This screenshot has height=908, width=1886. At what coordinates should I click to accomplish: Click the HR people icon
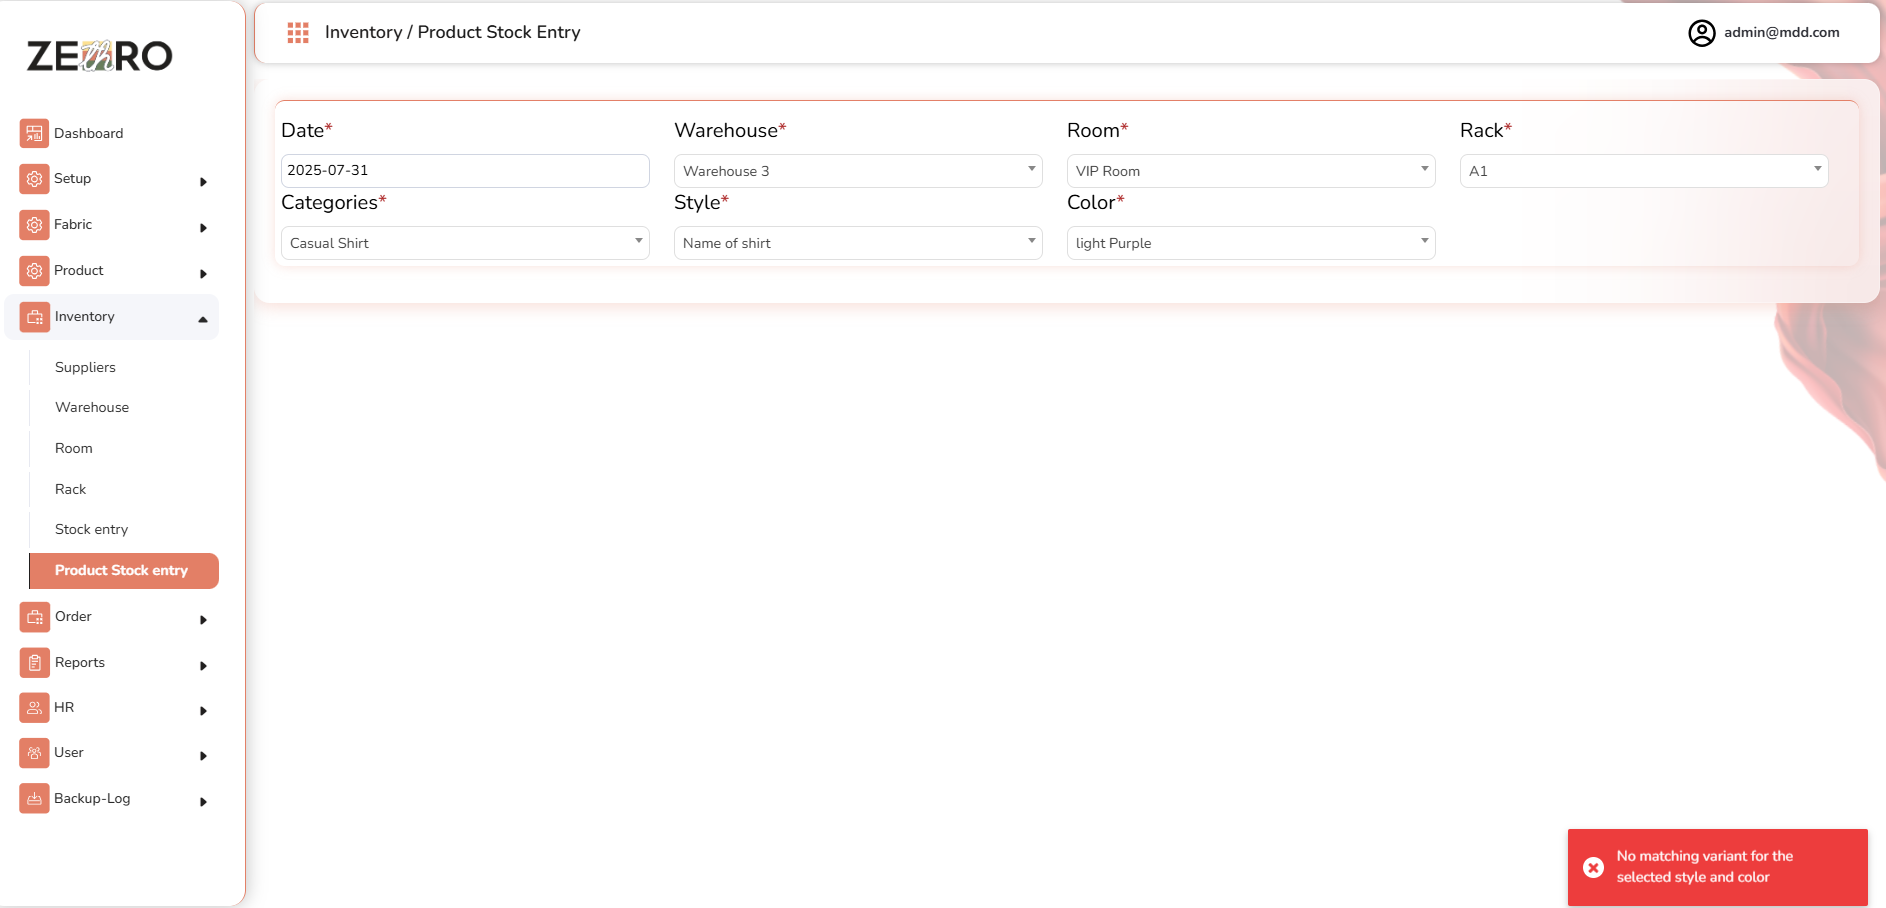34,708
